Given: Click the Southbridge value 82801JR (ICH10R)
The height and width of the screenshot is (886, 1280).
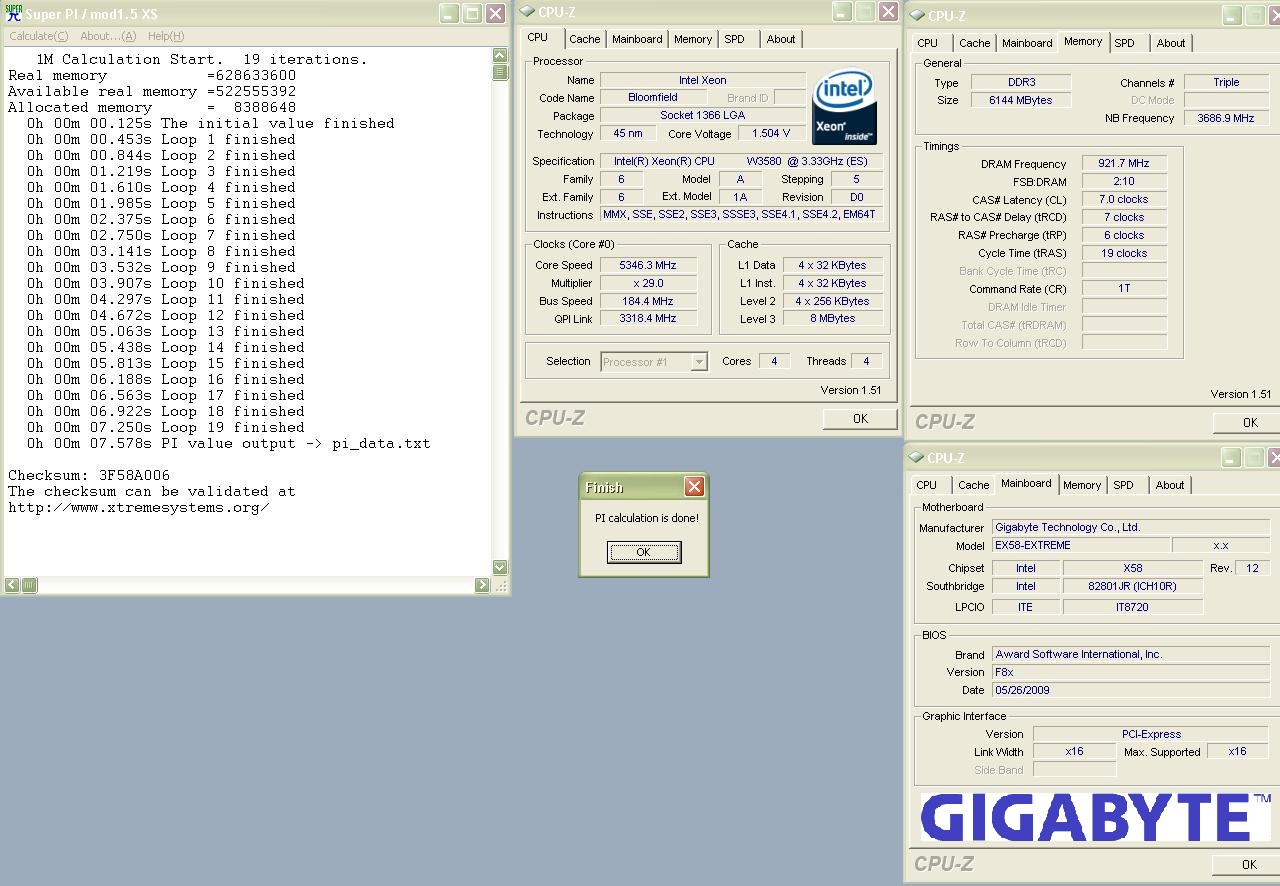Looking at the screenshot, I should [1132, 586].
